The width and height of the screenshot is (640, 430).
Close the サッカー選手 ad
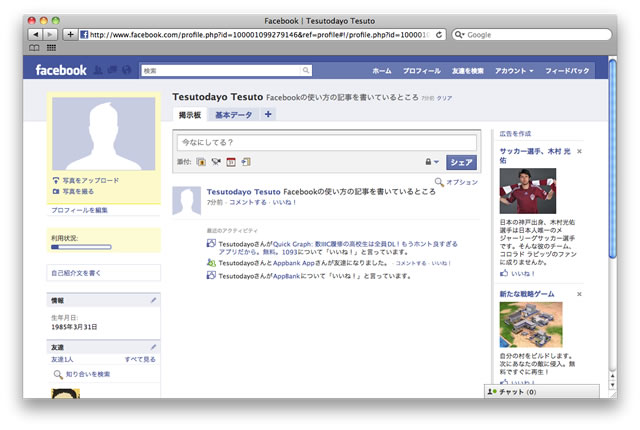point(579,151)
